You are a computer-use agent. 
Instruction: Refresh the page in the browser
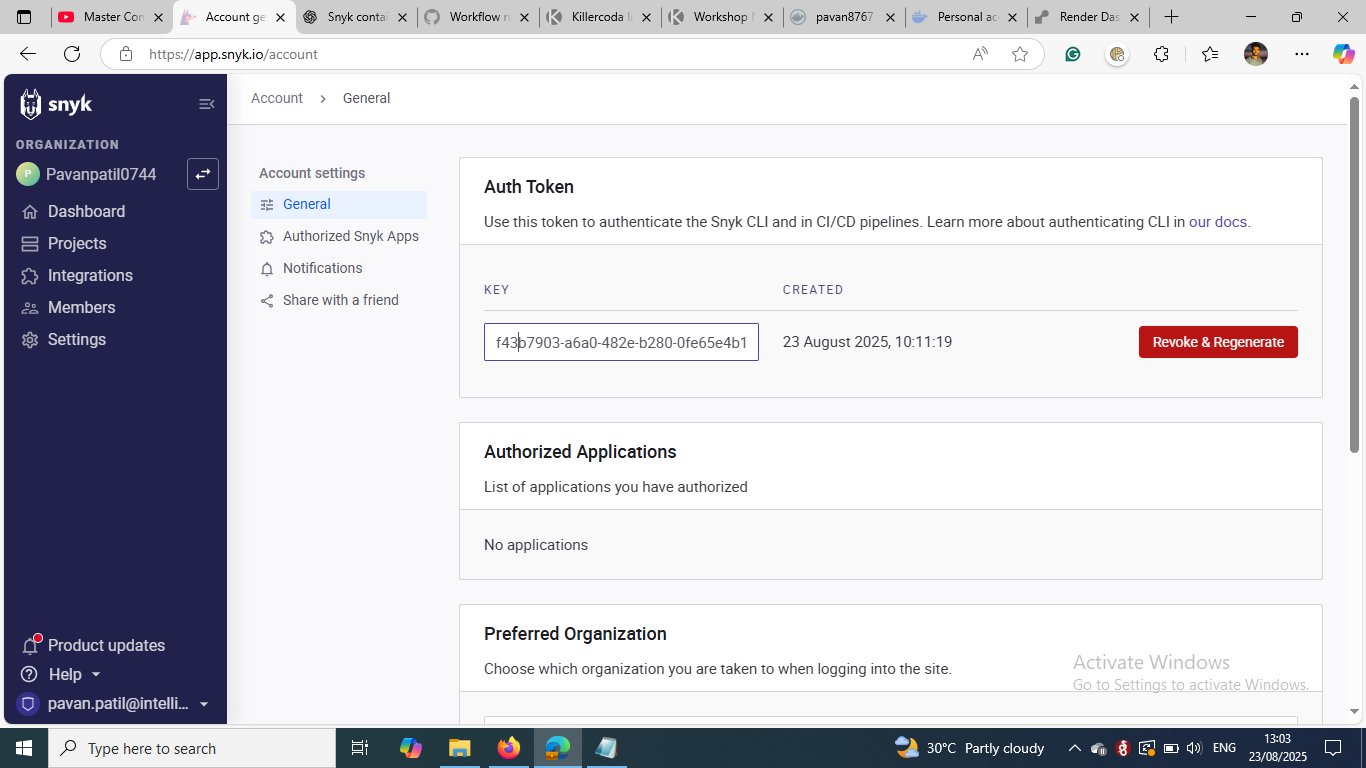(x=72, y=54)
